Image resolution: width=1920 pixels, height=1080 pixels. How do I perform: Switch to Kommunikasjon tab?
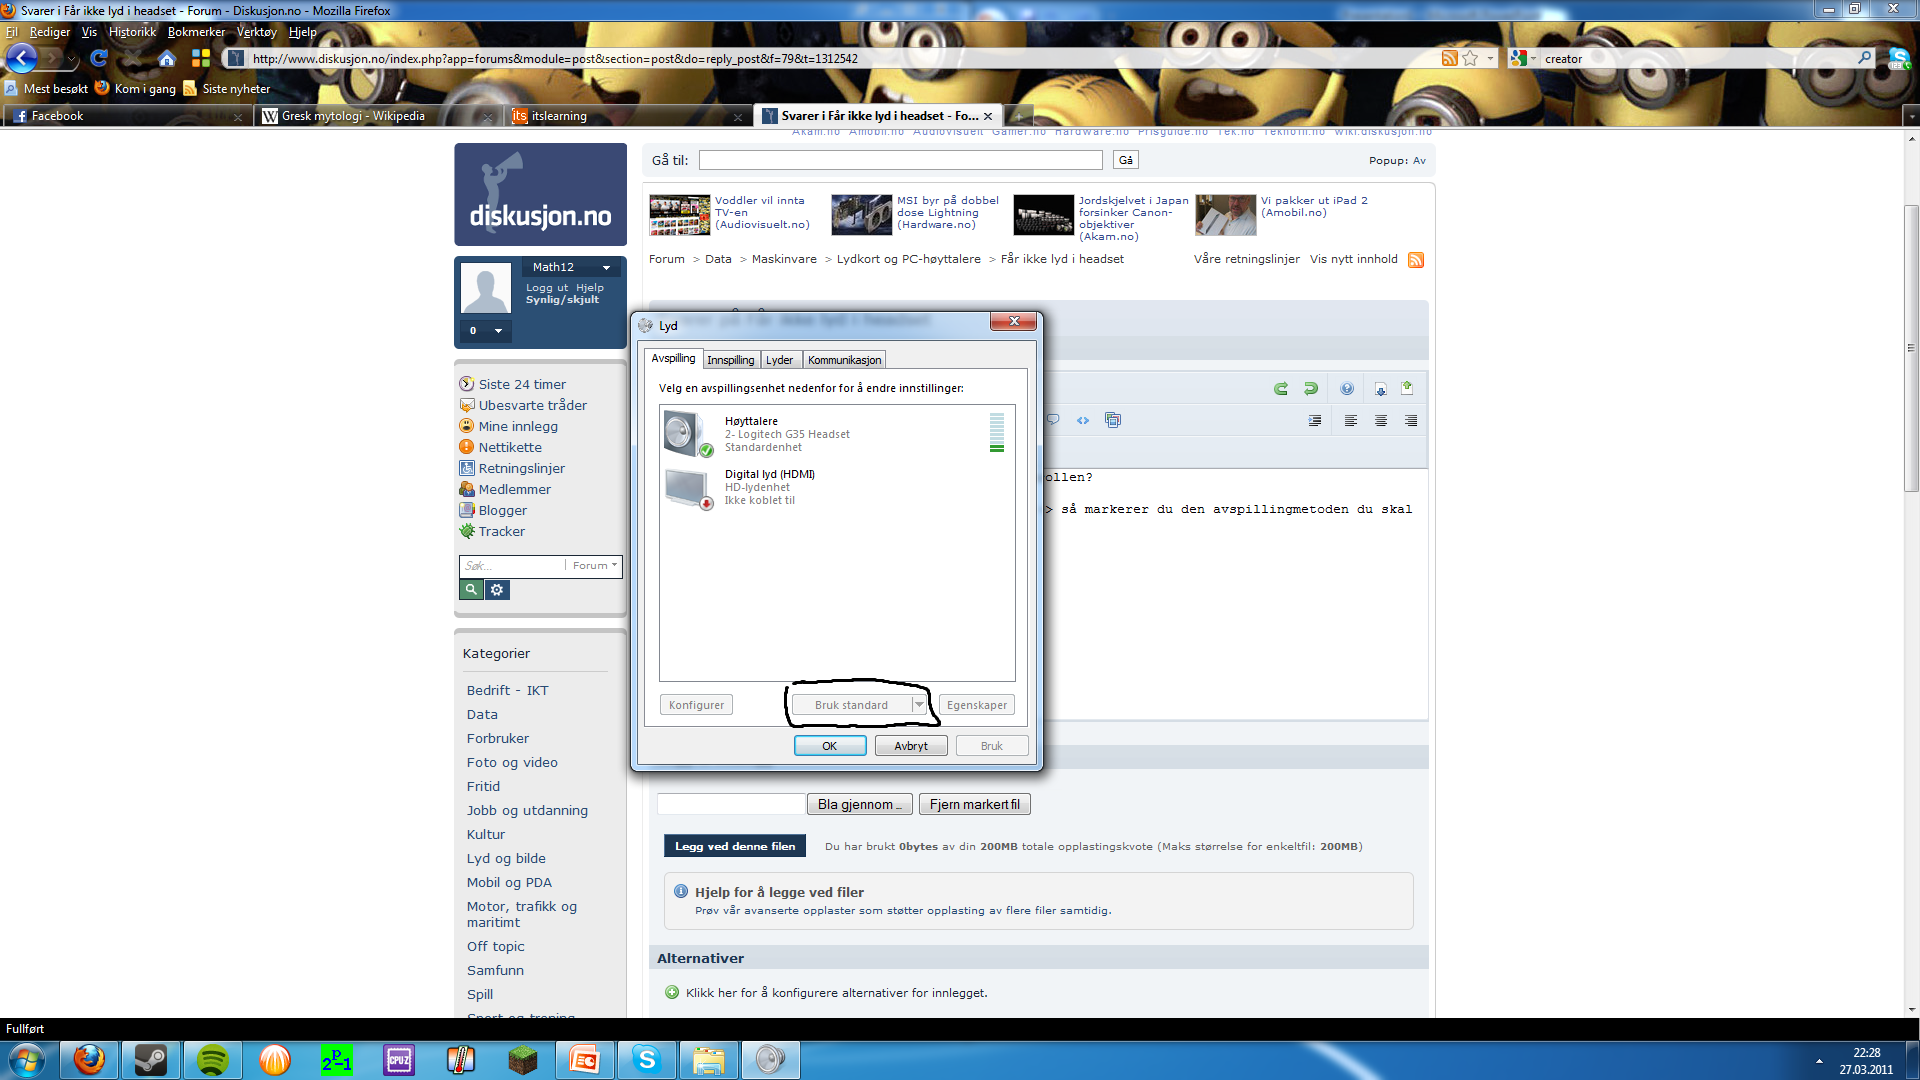tap(844, 360)
